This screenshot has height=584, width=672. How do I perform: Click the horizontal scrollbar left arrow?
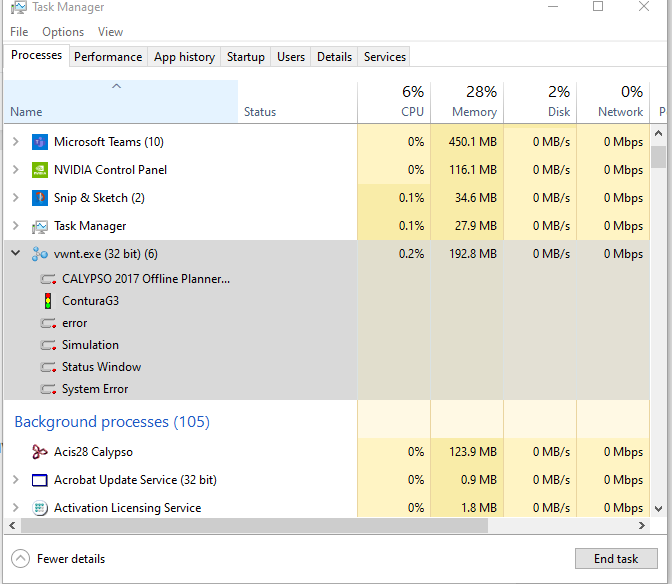coord(12,526)
